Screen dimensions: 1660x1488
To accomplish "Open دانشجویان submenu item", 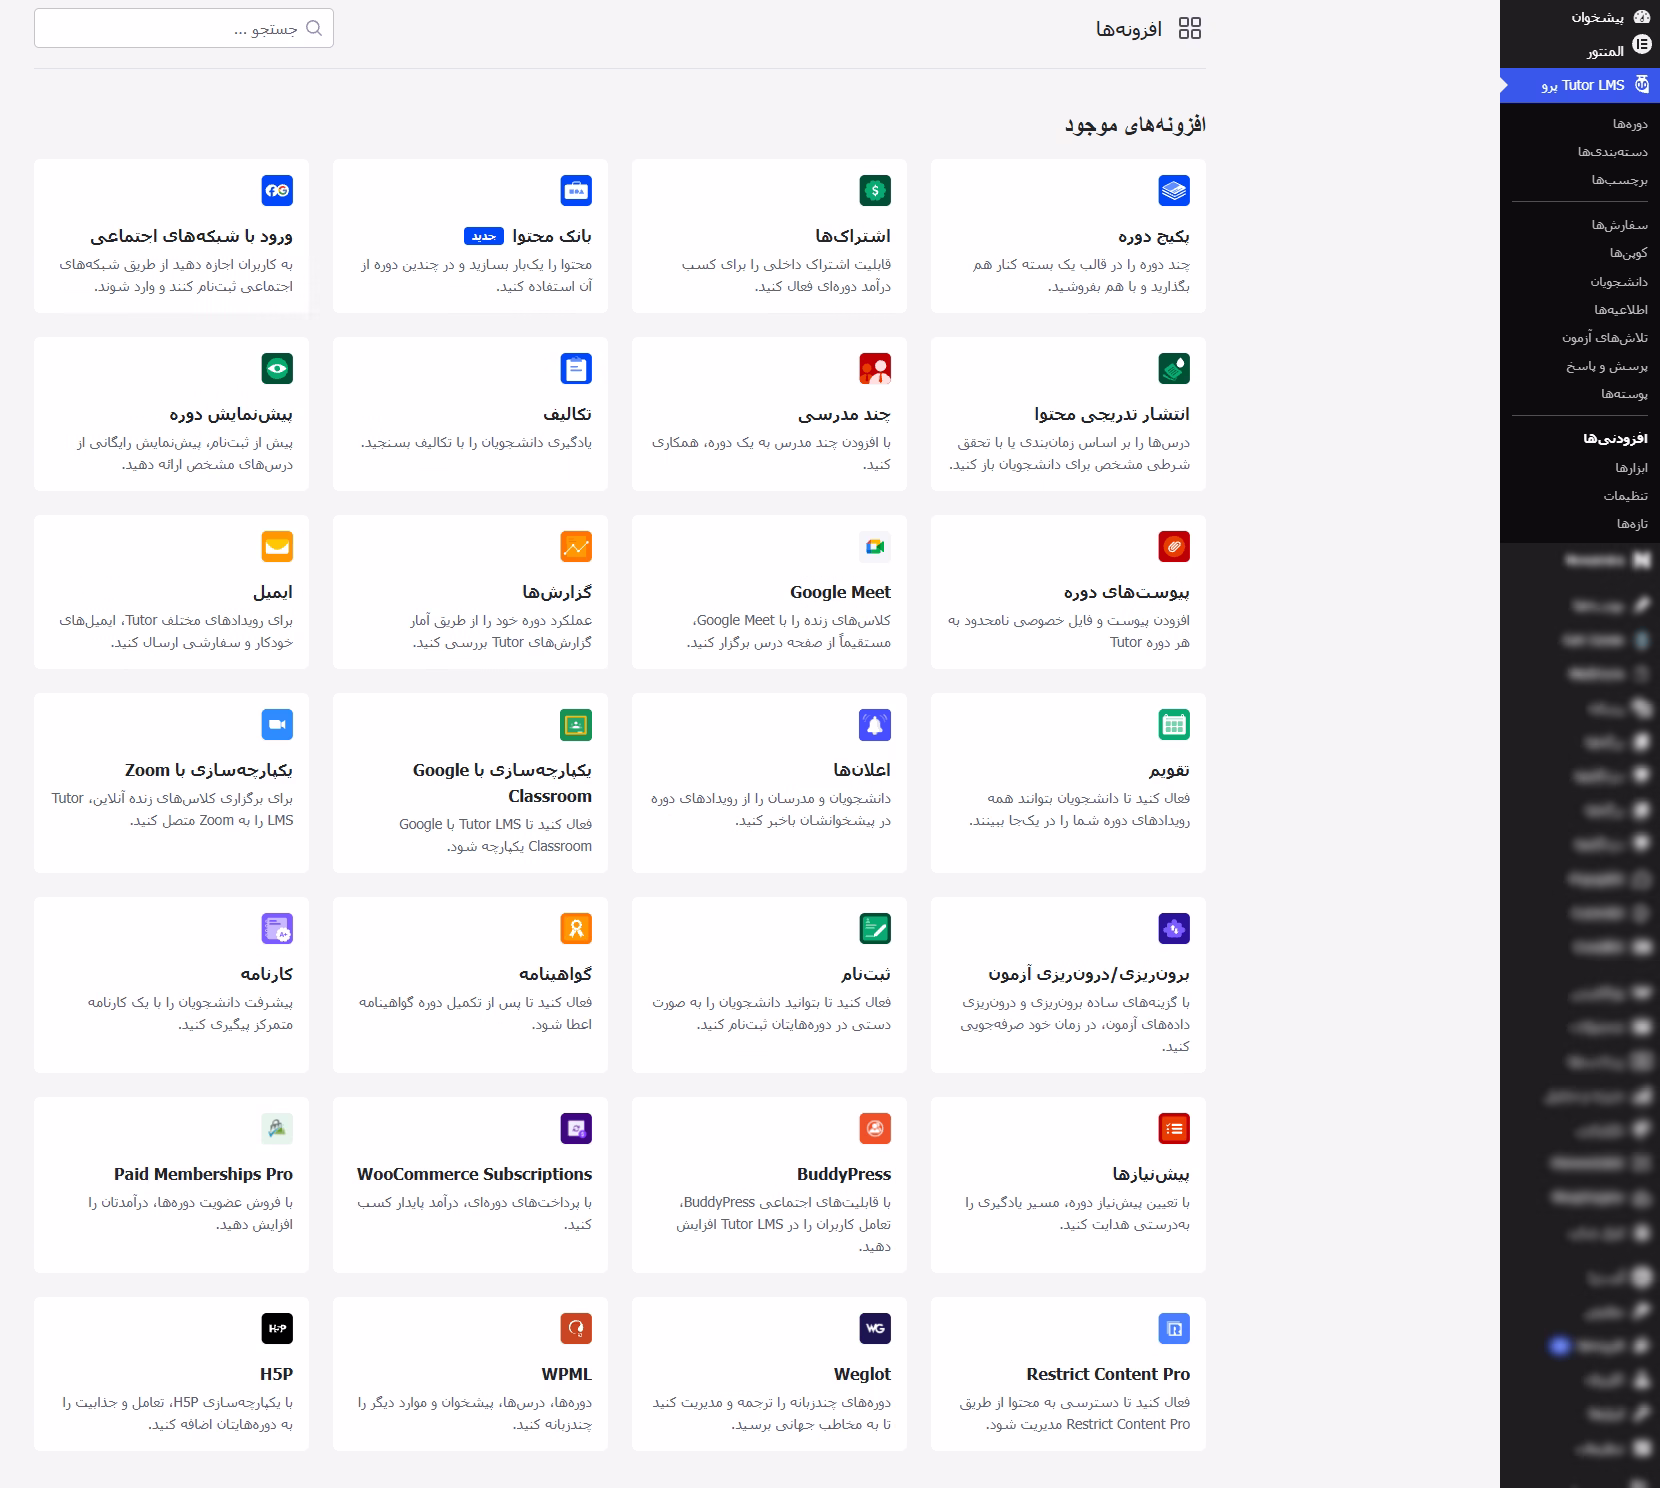I will click(x=1618, y=281).
